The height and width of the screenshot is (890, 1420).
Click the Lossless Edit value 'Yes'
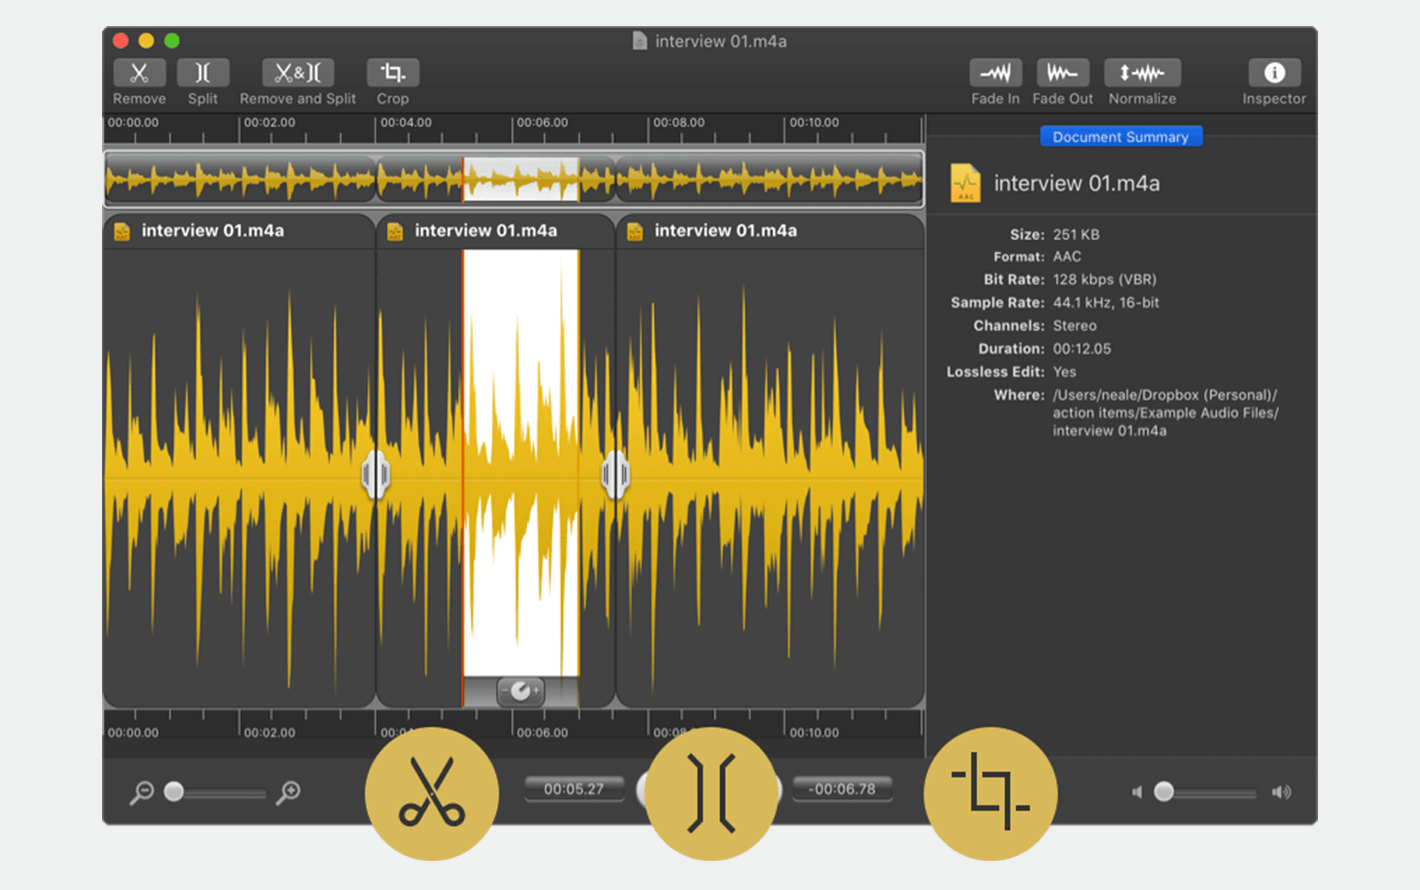tap(1064, 372)
